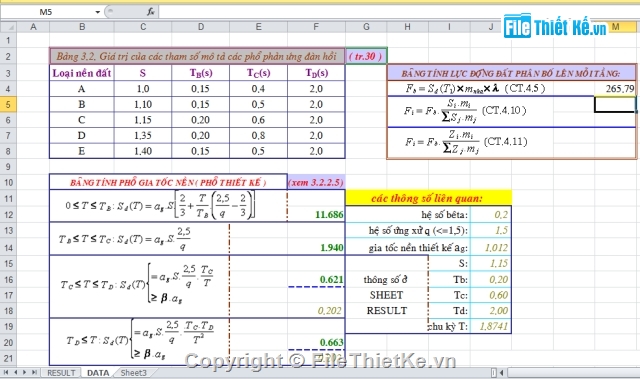Click S value '1,40' cell

pyautogui.click(x=143, y=151)
